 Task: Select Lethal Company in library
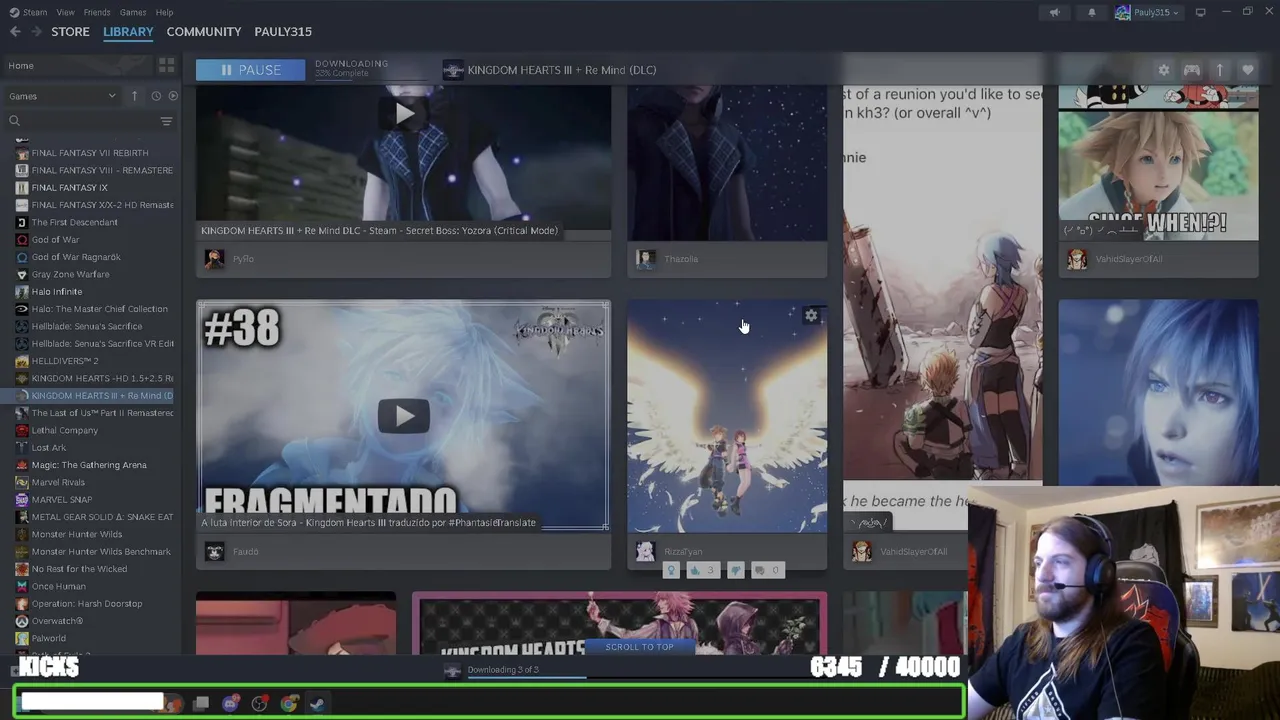(64, 430)
